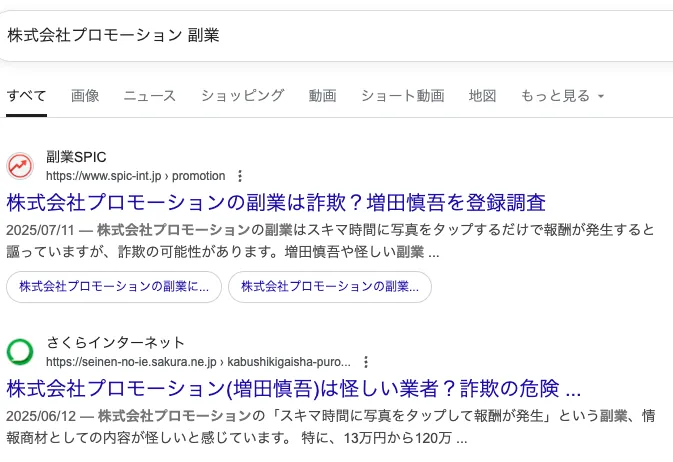Image resolution: width=673 pixels, height=462 pixels.
Task: Switch to the ショート動画 tab
Action: coord(403,96)
